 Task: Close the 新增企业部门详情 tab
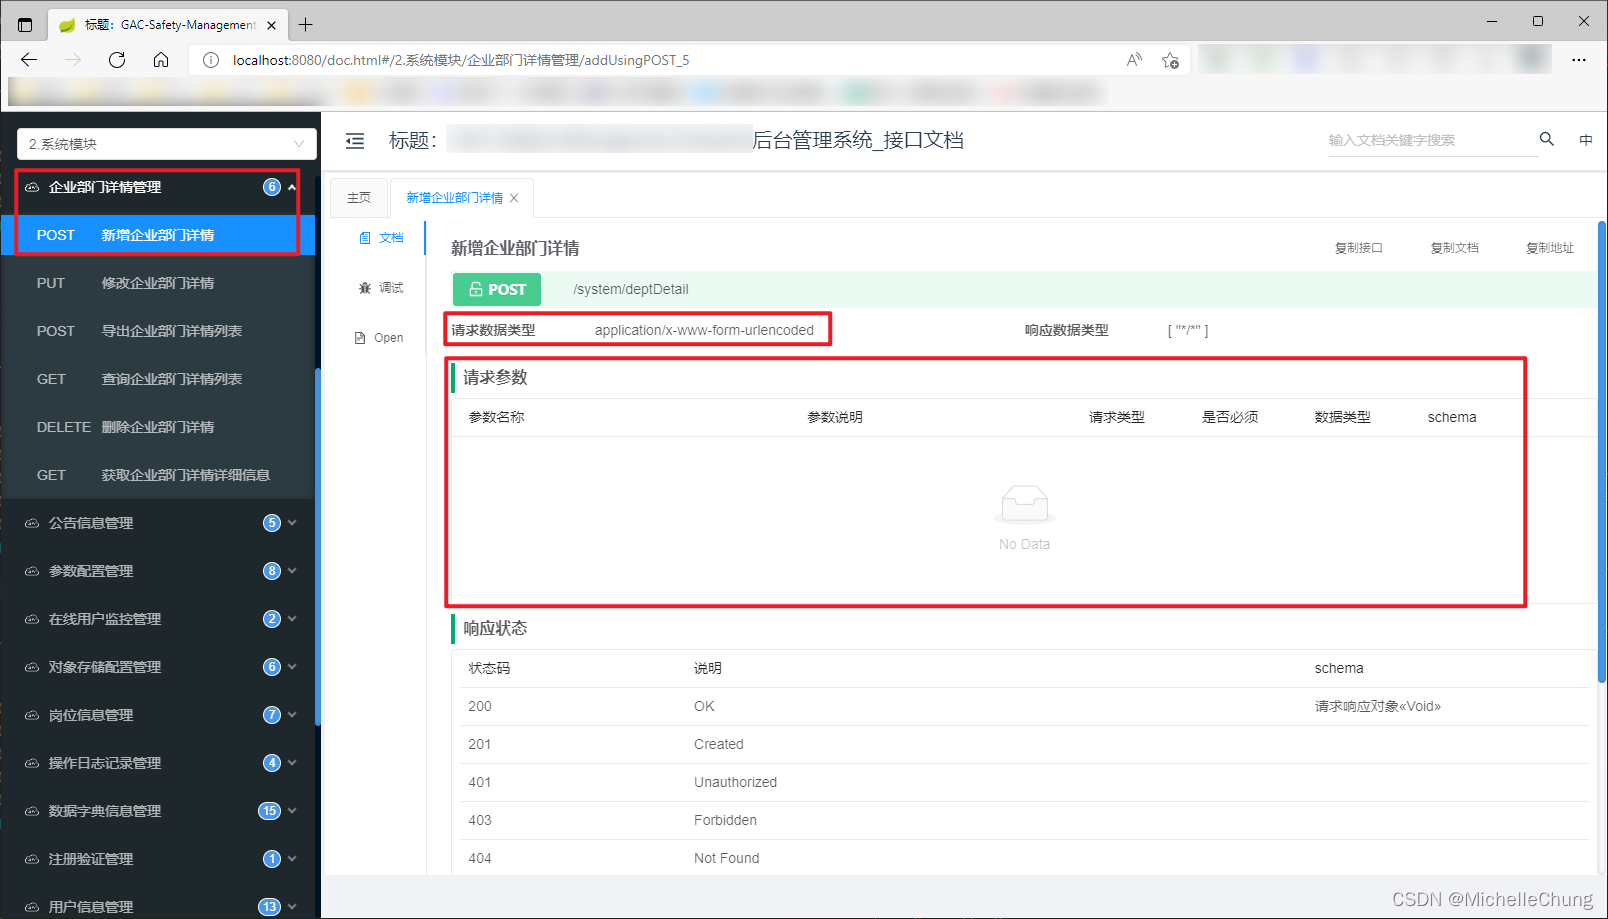point(514,198)
